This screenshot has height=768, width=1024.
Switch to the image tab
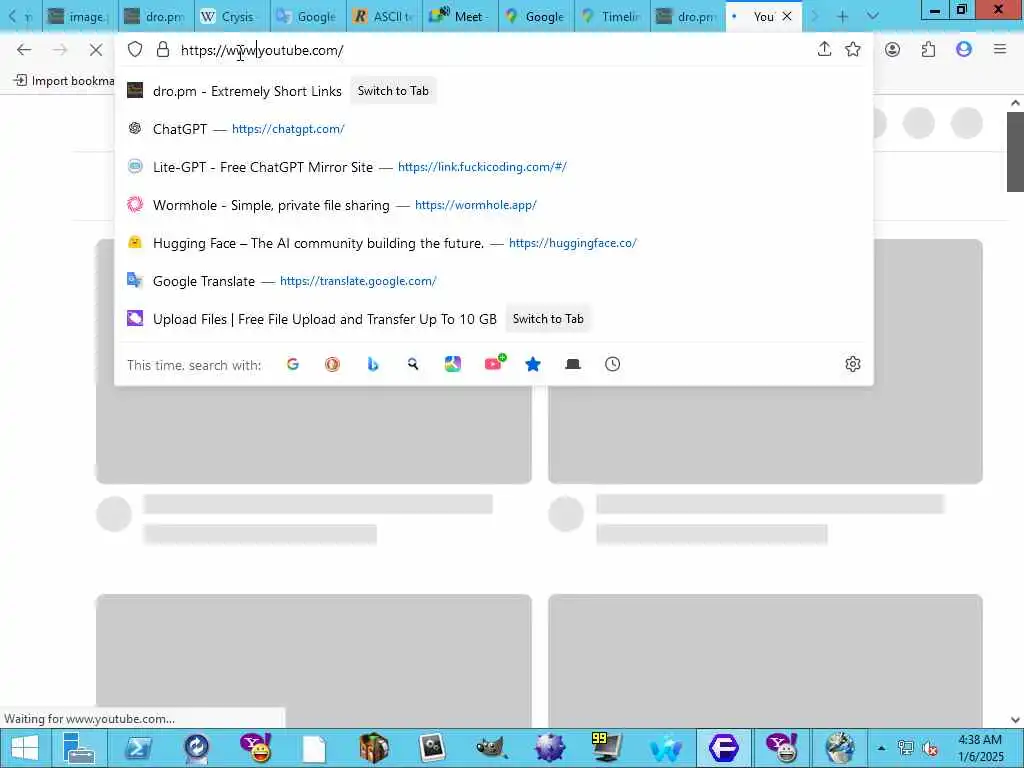pos(80,16)
